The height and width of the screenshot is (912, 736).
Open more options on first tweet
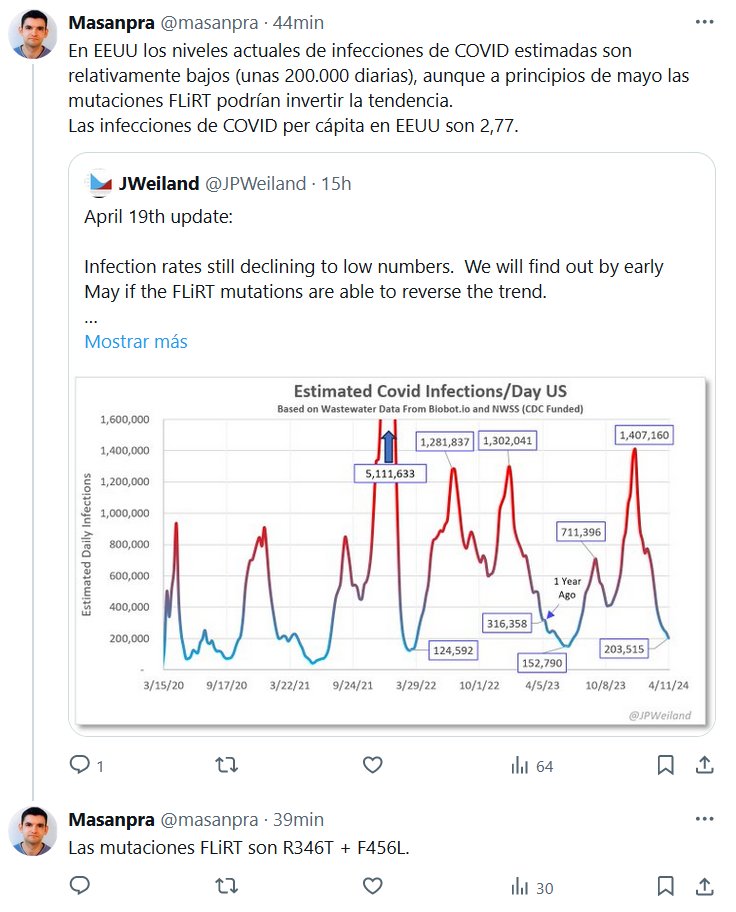click(704, 22)
